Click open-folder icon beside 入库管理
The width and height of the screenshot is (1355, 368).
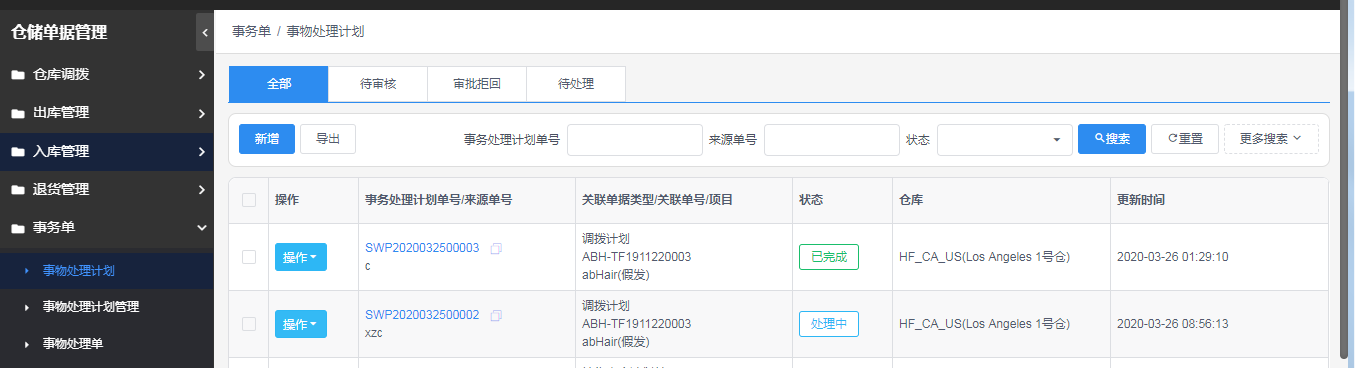pos(17,152)
